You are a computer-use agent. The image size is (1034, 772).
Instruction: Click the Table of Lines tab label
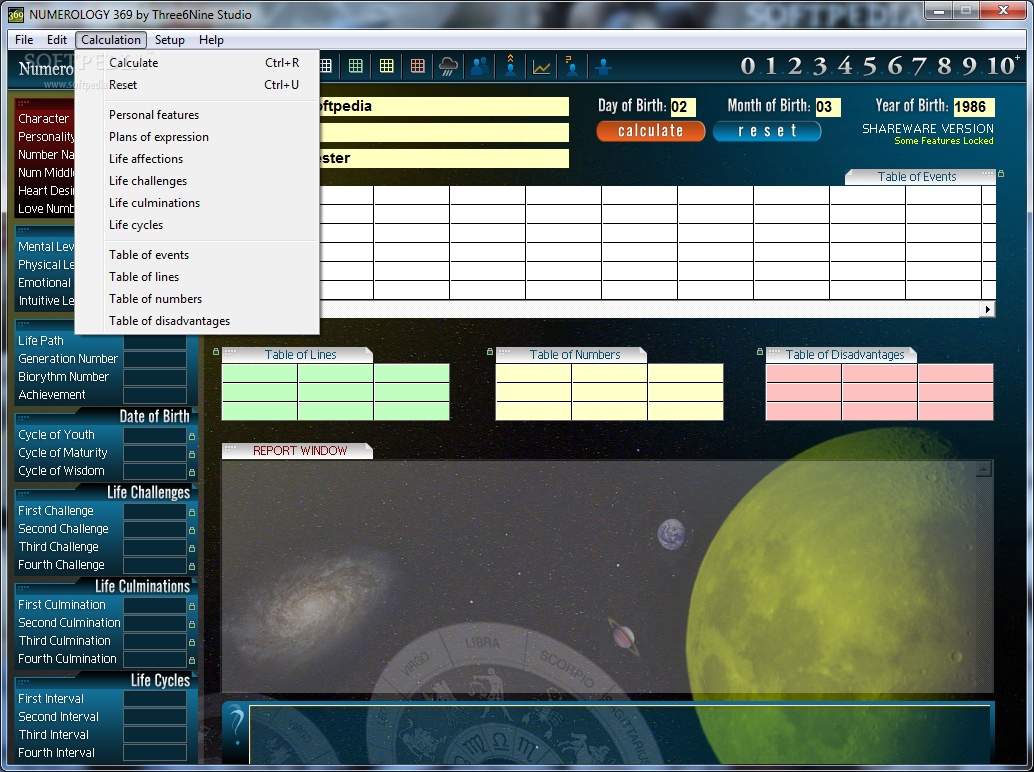coord(300,355)
